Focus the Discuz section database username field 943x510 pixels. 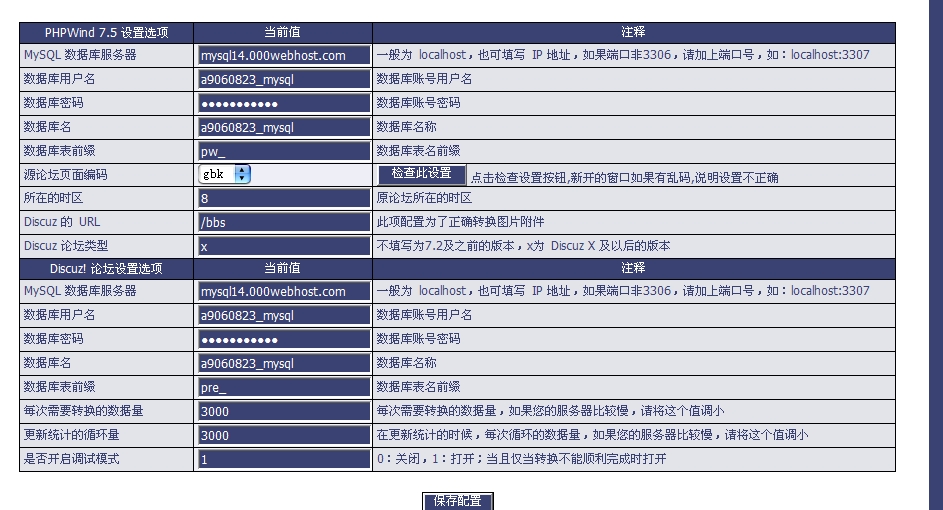pos(283,315)
